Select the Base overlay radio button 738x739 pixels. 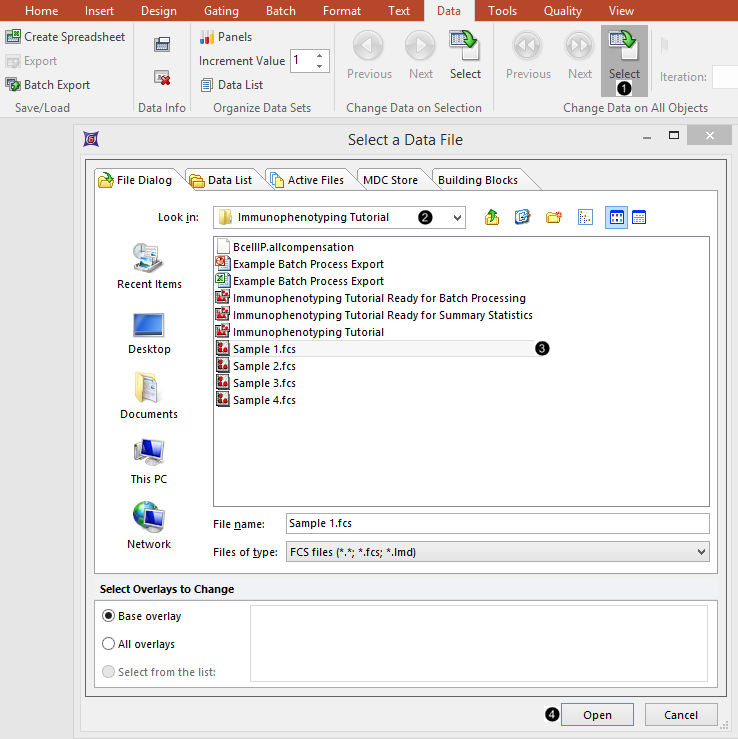(x=109, y=616)
